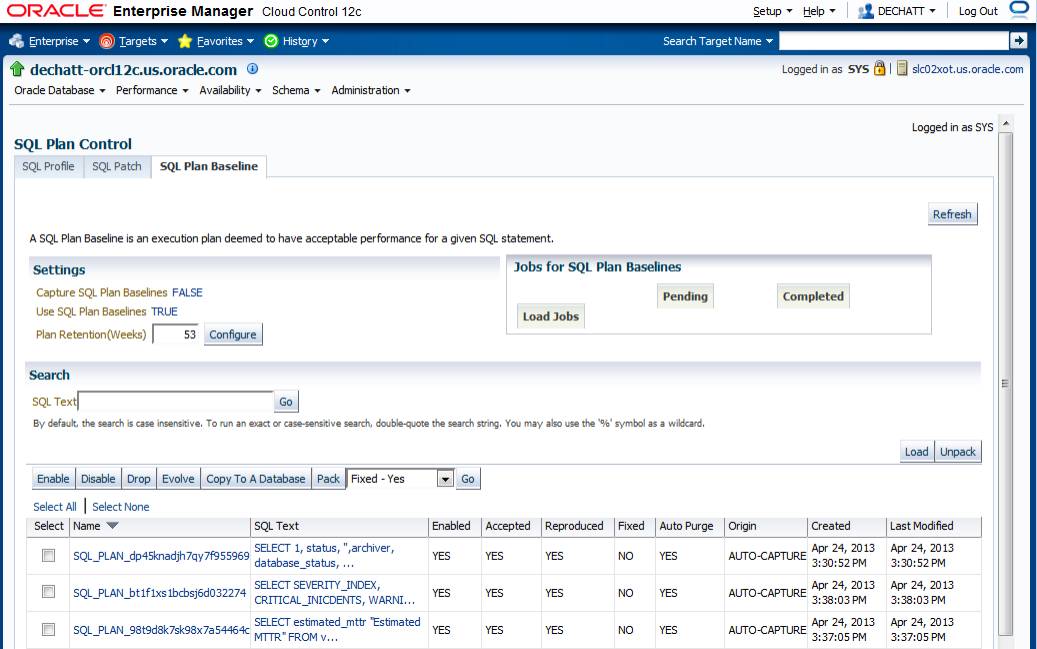
Task: Open the Targets menu label
Action: (138, 41)
